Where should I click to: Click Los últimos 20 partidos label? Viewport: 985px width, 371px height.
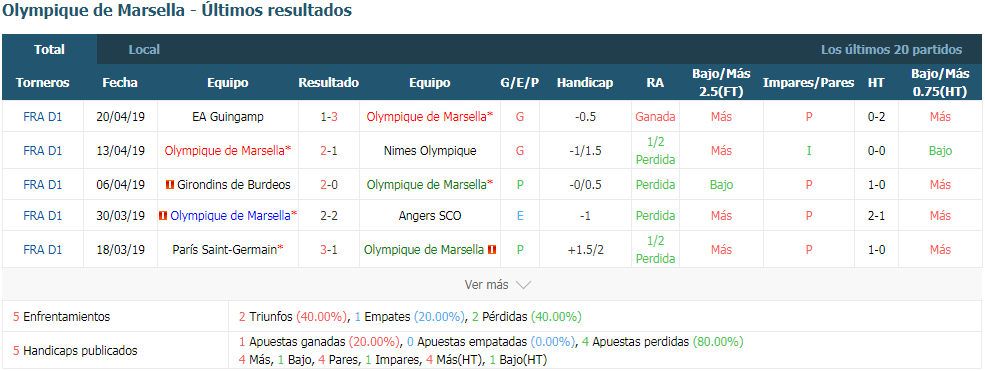point(891,50)
